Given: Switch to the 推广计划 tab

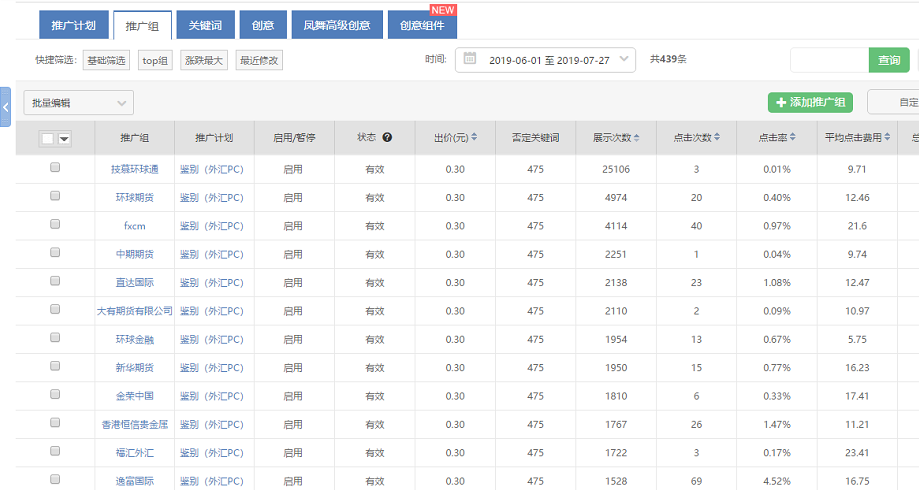Looking at the screenshot, I should tap(73, 25).
